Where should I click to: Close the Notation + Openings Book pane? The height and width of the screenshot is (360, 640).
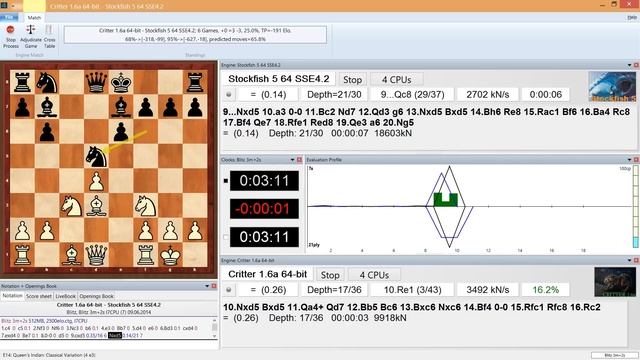pyautogui.click(x=214, y=286)
